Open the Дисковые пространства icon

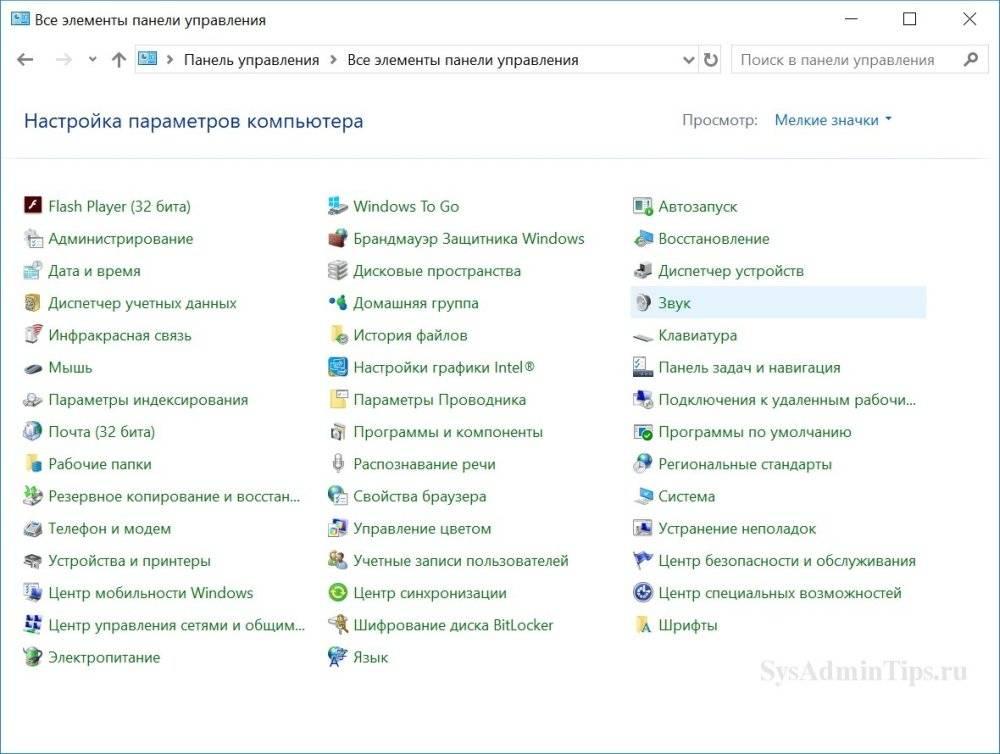coord(337,270)
